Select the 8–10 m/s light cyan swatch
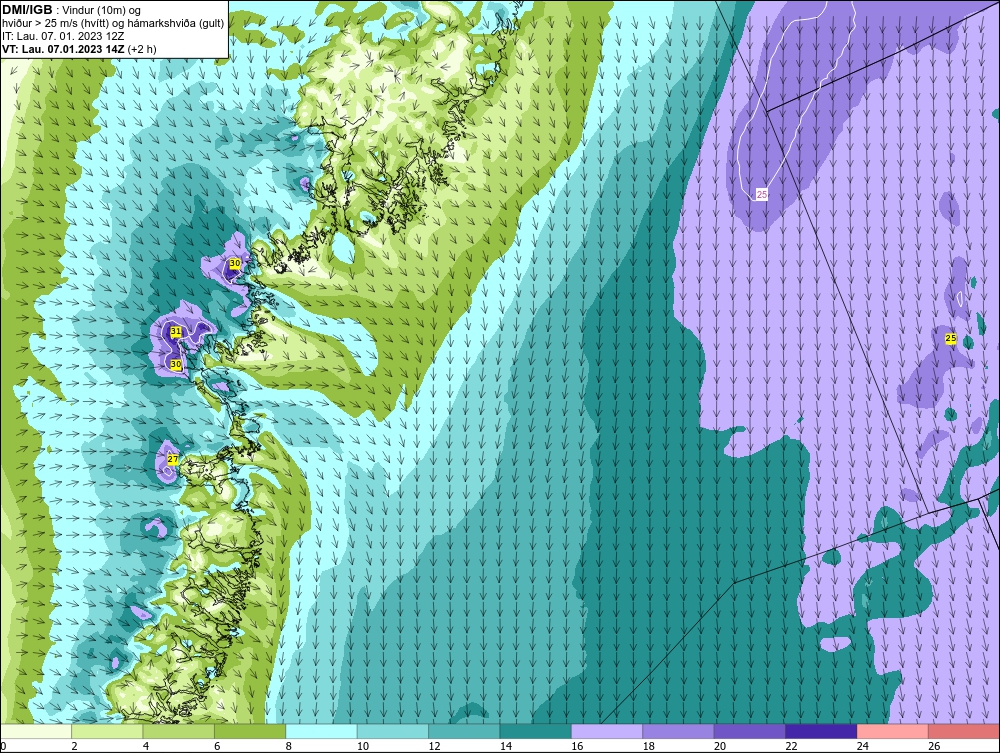 [321, 731]
